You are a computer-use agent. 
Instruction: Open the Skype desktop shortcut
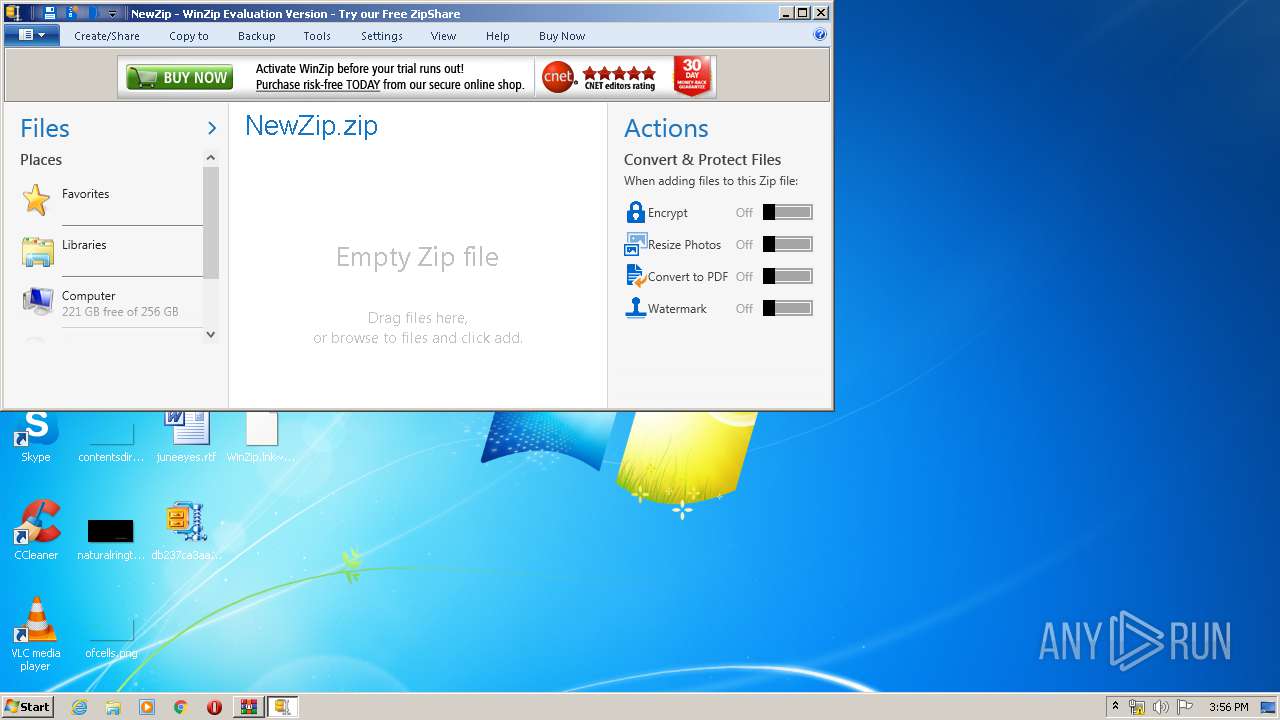click(36, 436)
